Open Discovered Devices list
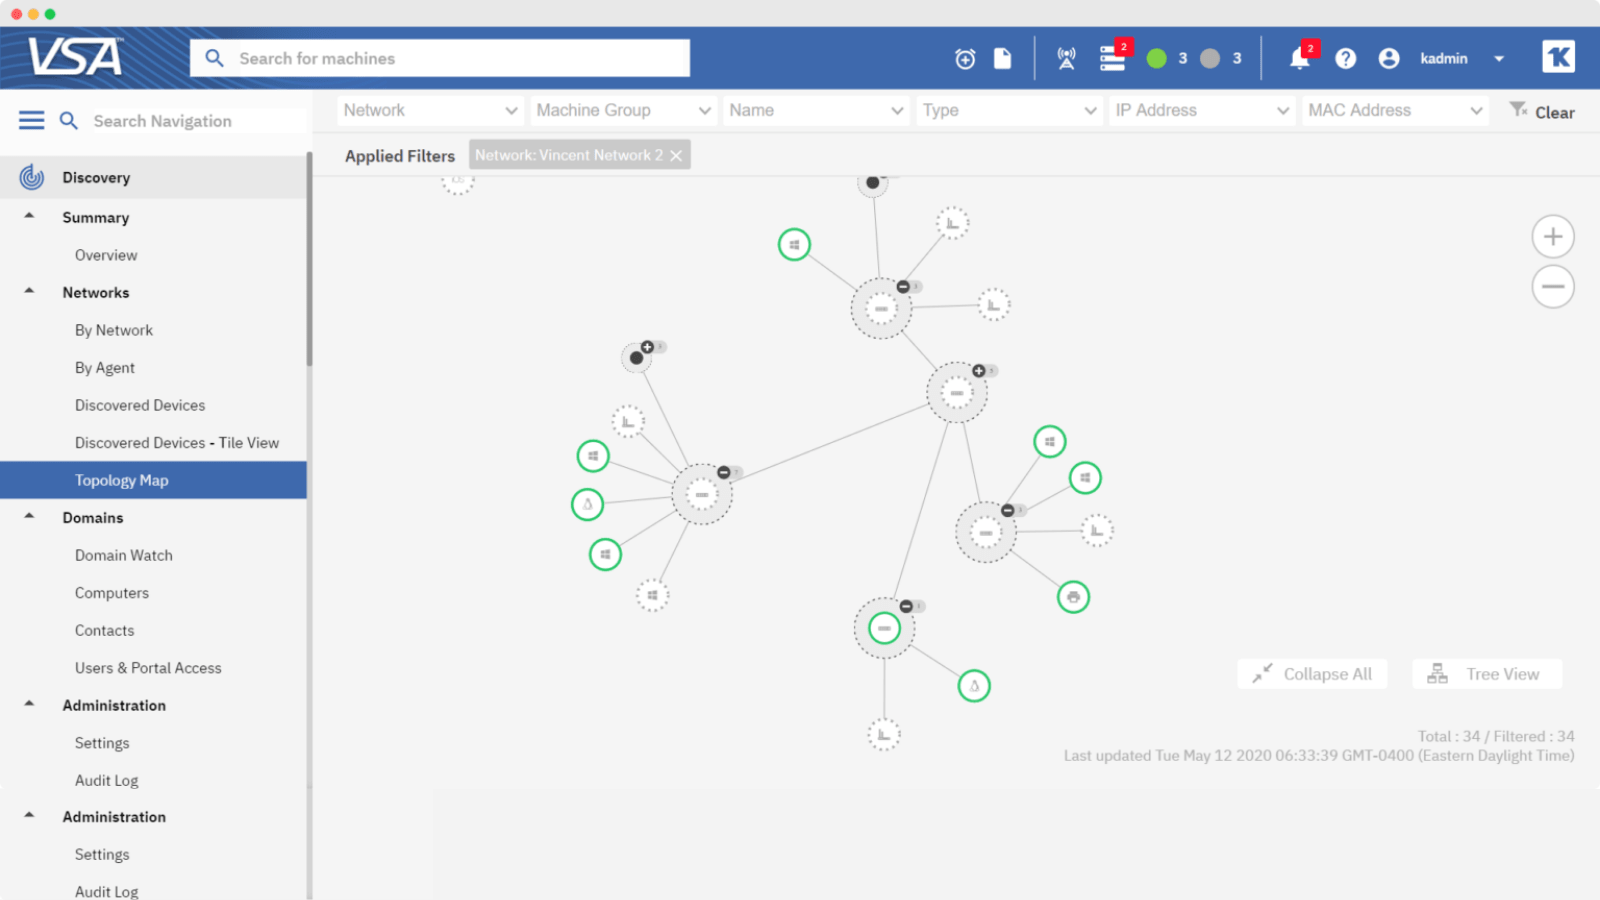Viewport: 1600px width, 900px height. (x=140, y=405)
